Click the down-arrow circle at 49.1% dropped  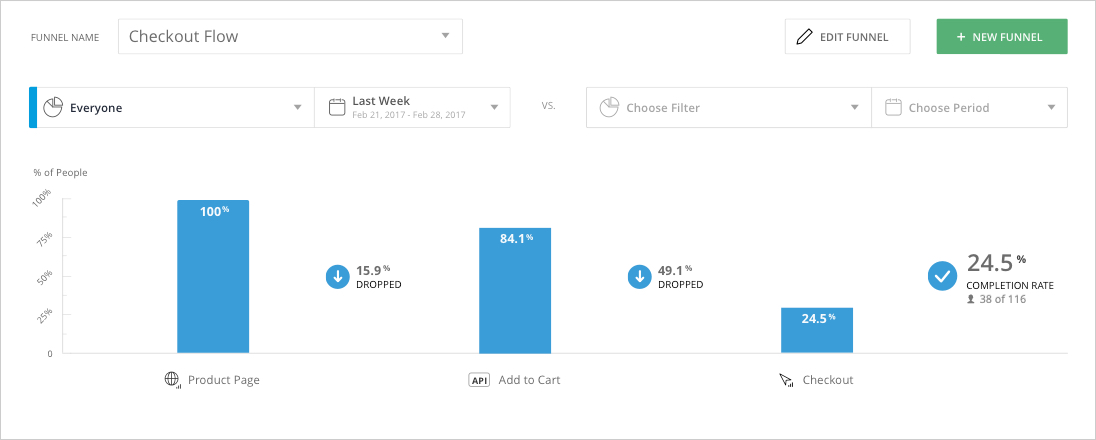coord(640,276)
